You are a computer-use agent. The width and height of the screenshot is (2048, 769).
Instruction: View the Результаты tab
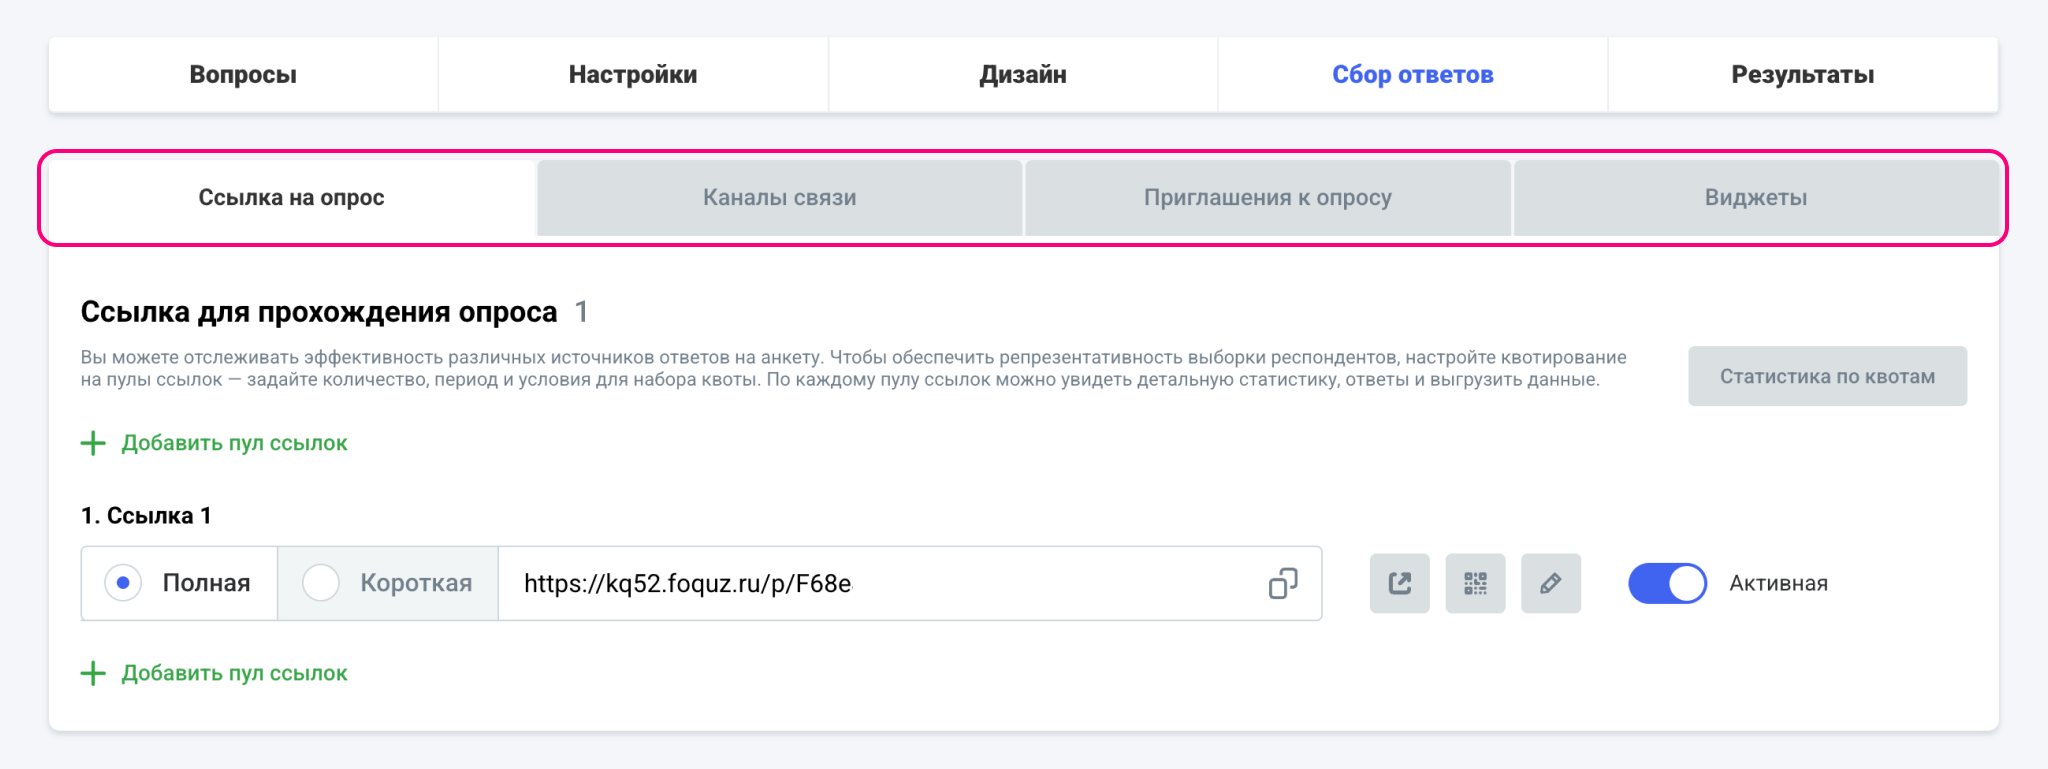pos(1802,75)
